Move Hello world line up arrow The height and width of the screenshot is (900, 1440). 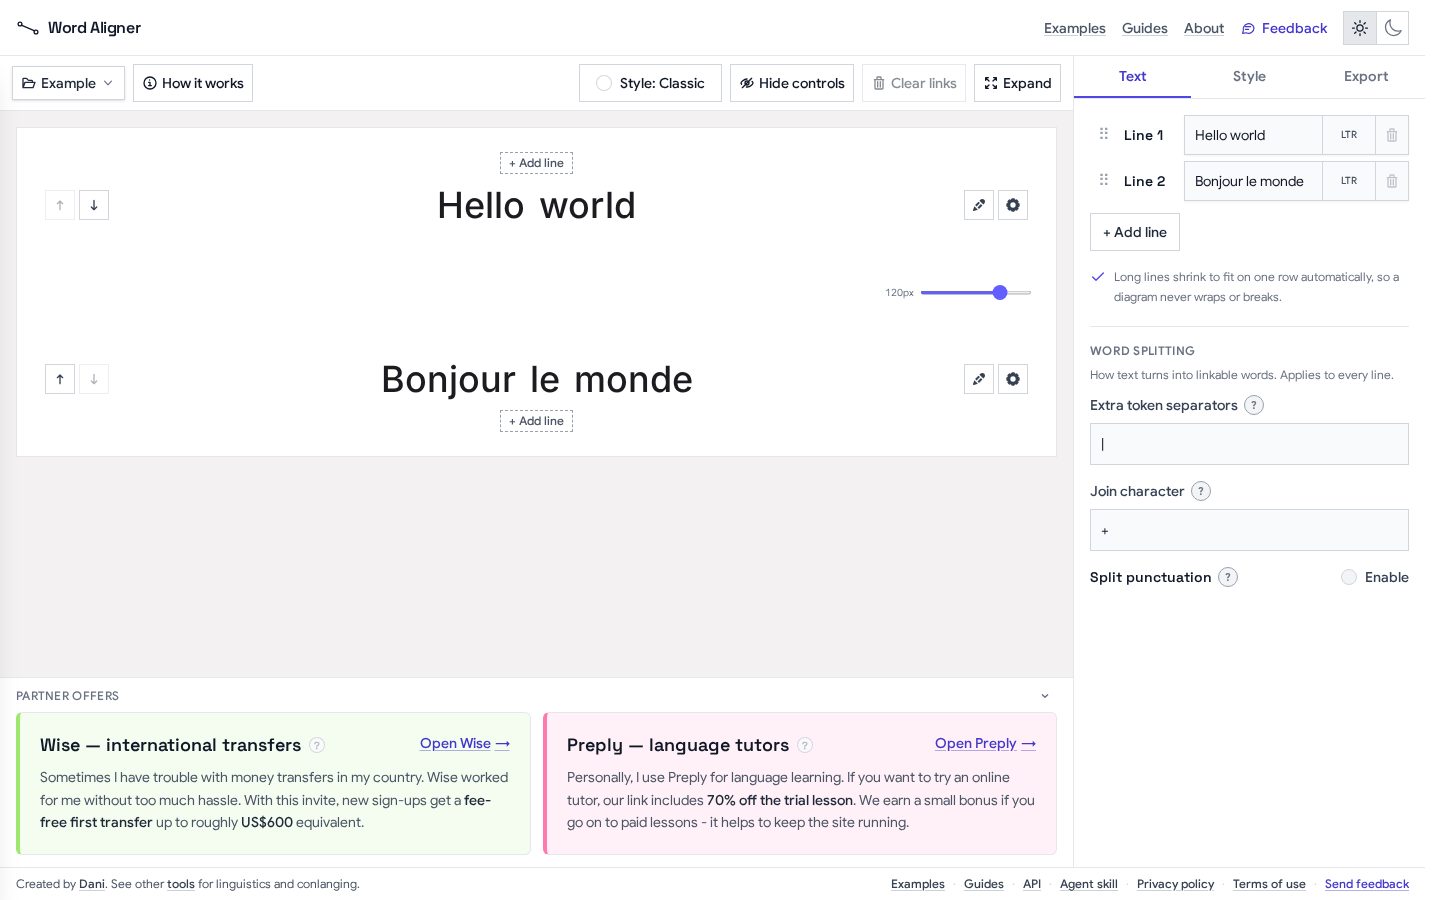[60, 205]
